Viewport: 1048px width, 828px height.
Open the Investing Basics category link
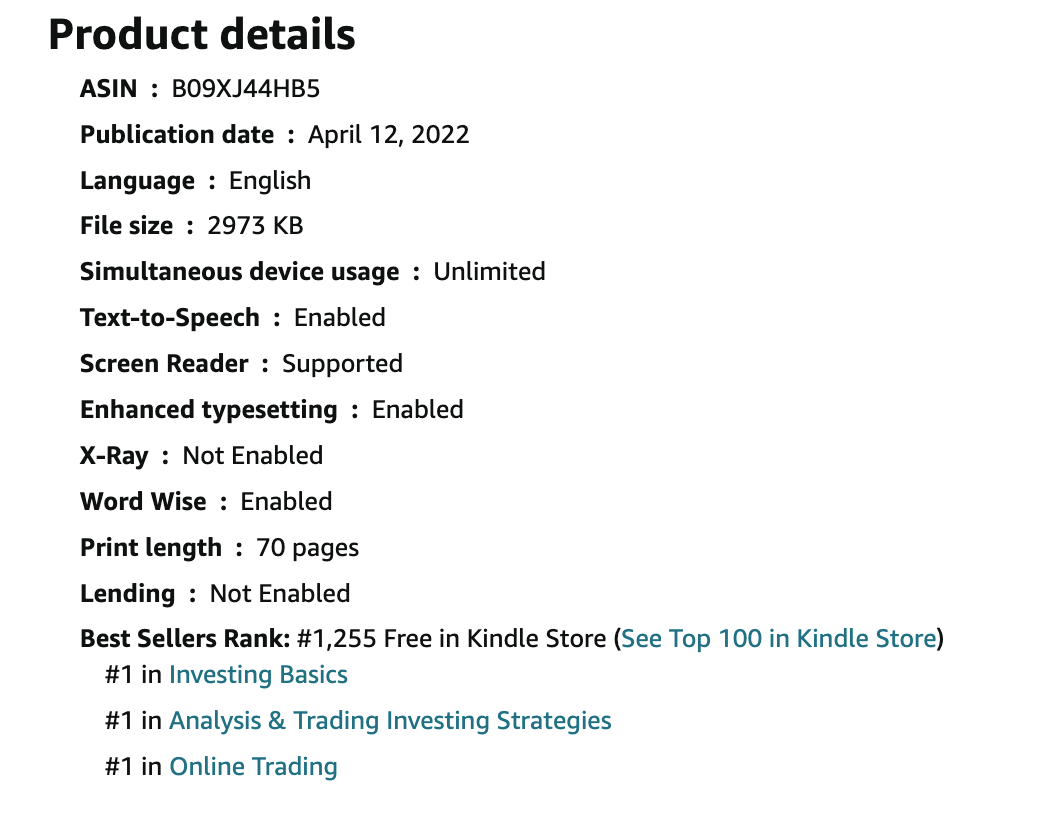point(258,675)
